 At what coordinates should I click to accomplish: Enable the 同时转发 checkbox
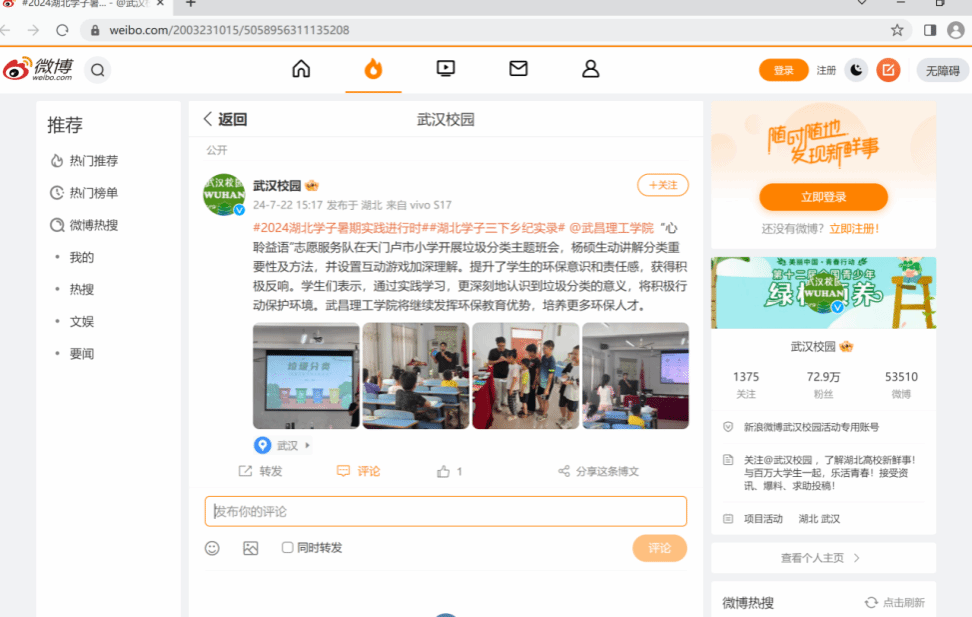click(x=288, y=548)
